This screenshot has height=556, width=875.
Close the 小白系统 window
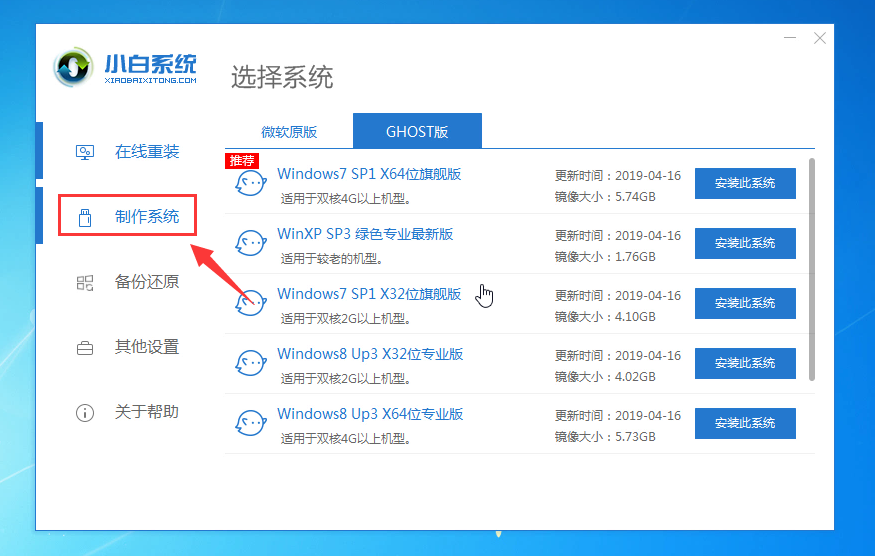(x=820, y=38)
